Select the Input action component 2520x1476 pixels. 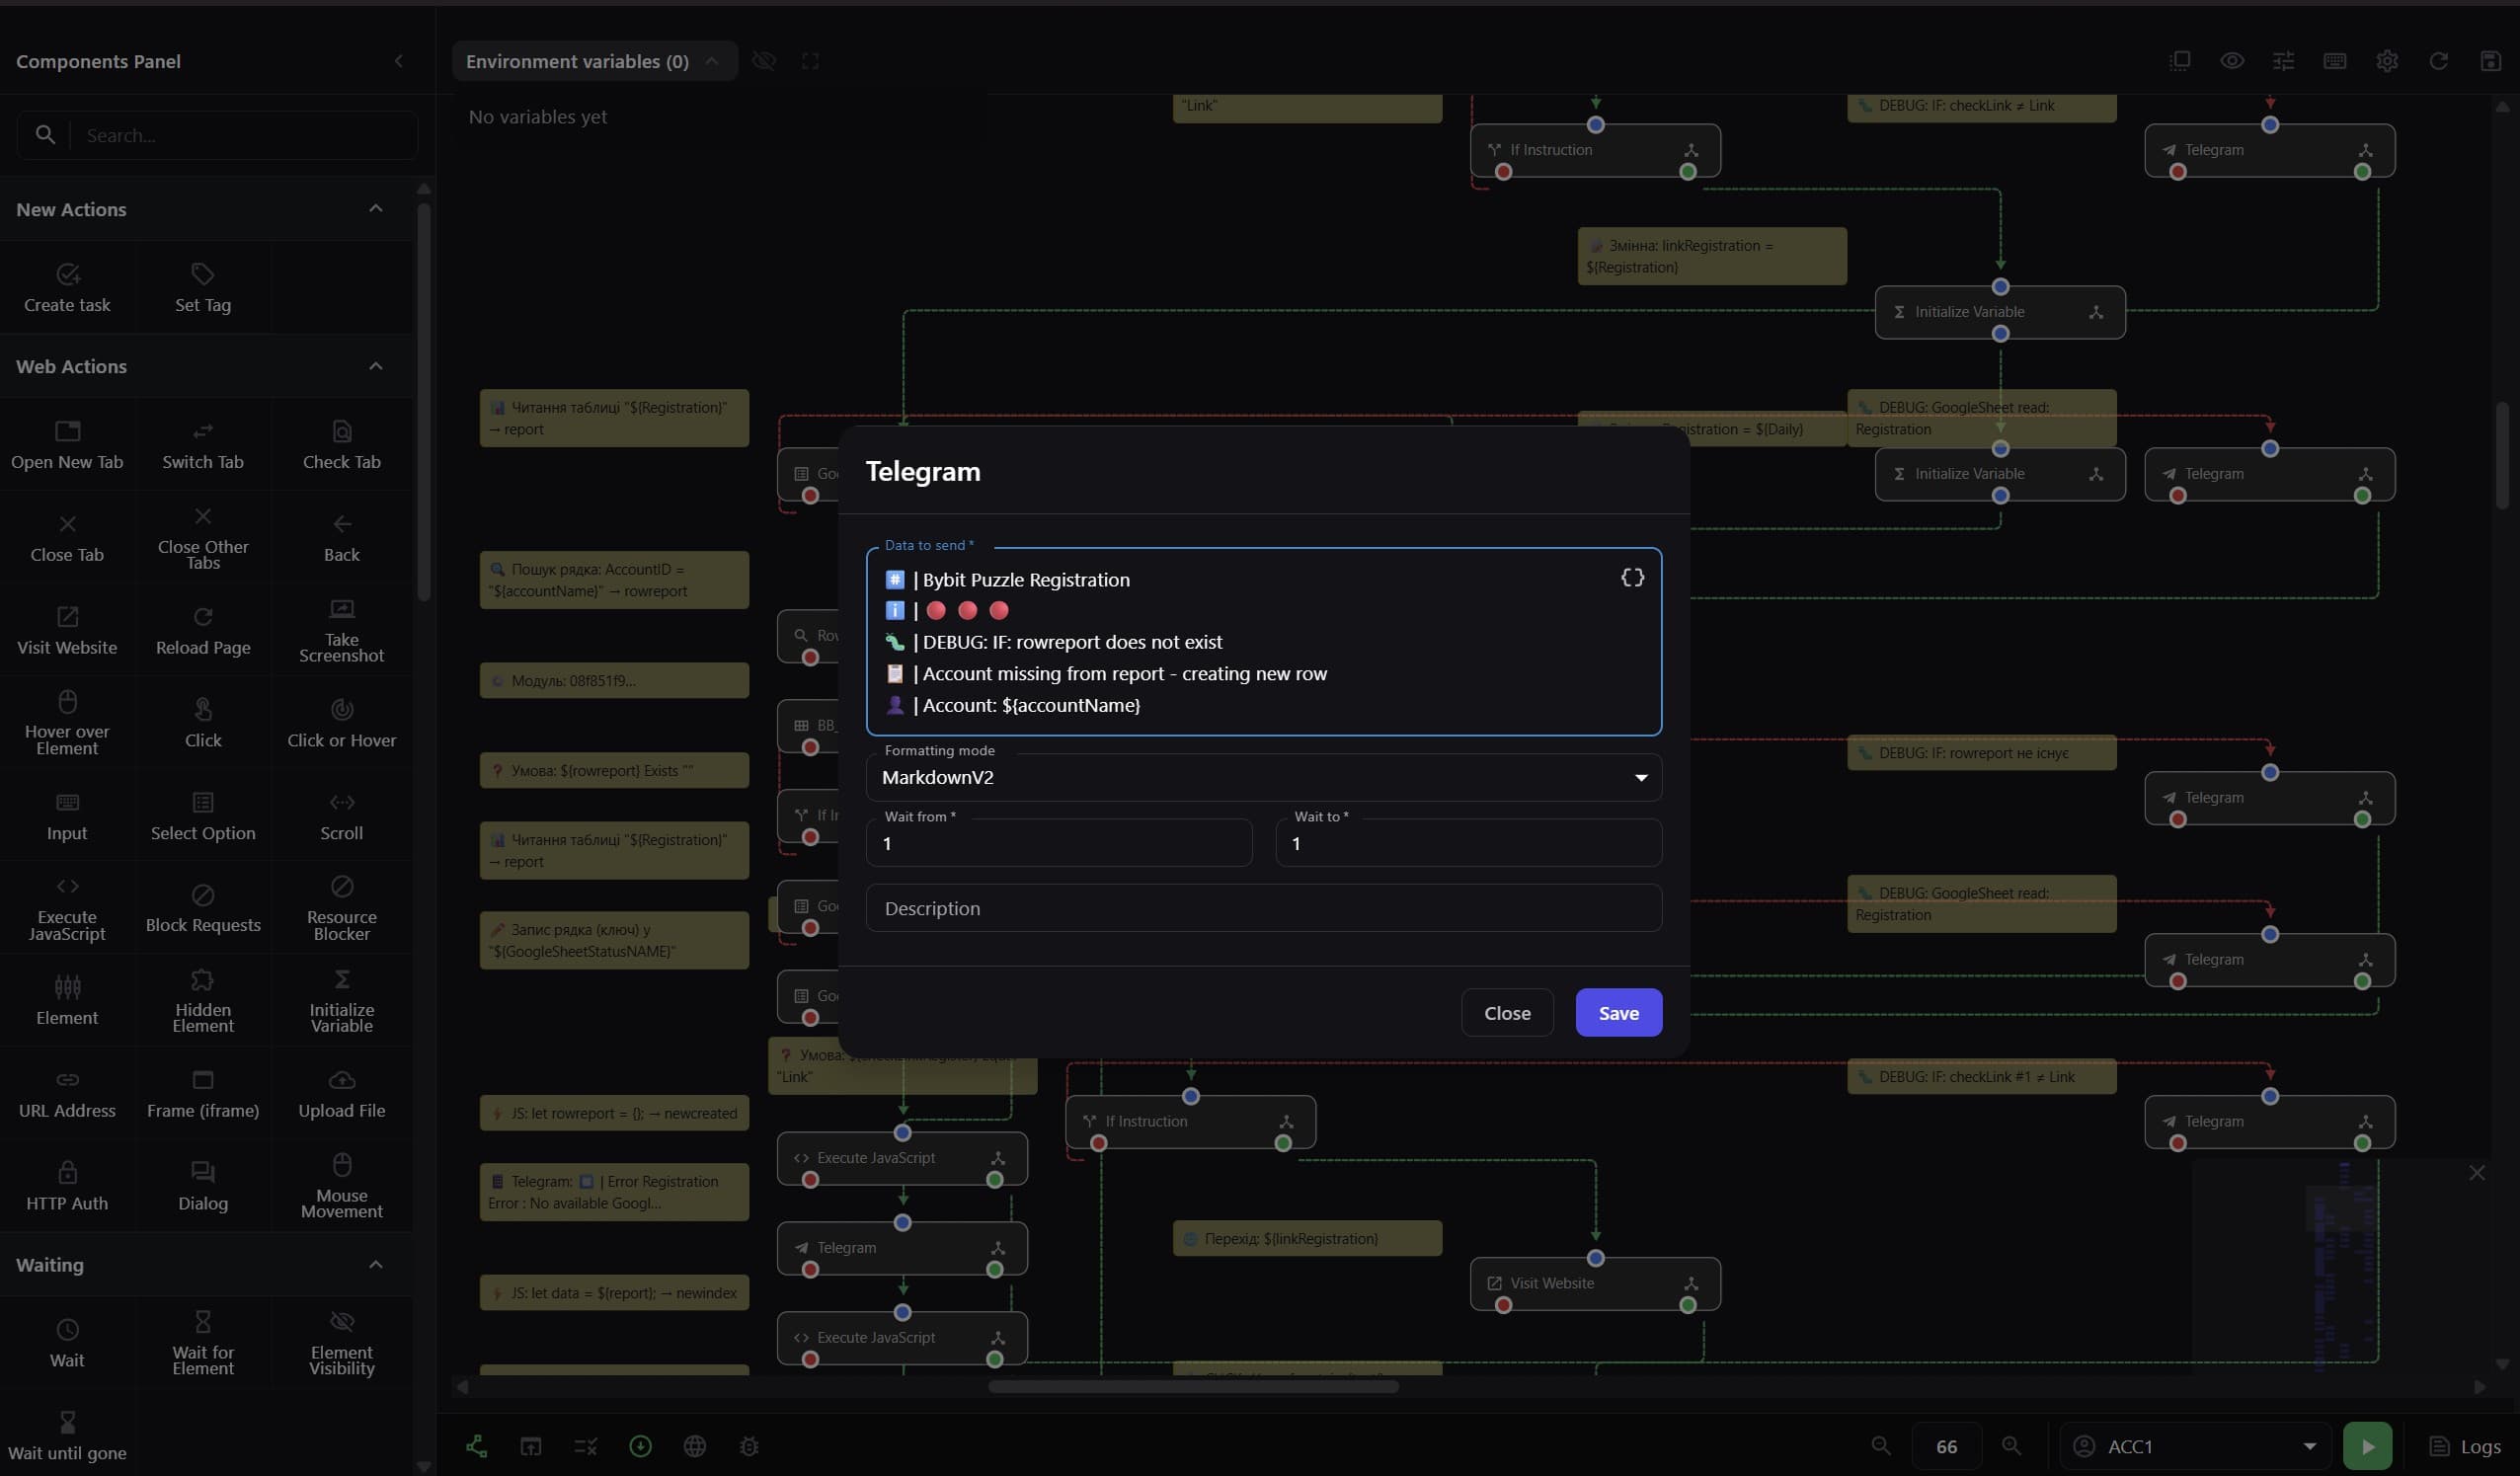click(x=67, y=816)
